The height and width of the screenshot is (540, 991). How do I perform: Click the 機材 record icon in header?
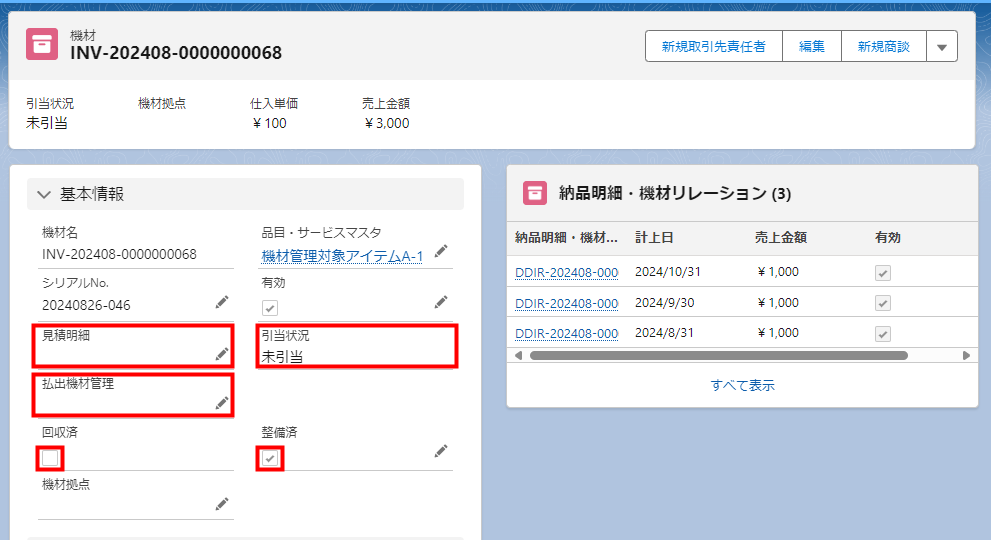(42, 44)
